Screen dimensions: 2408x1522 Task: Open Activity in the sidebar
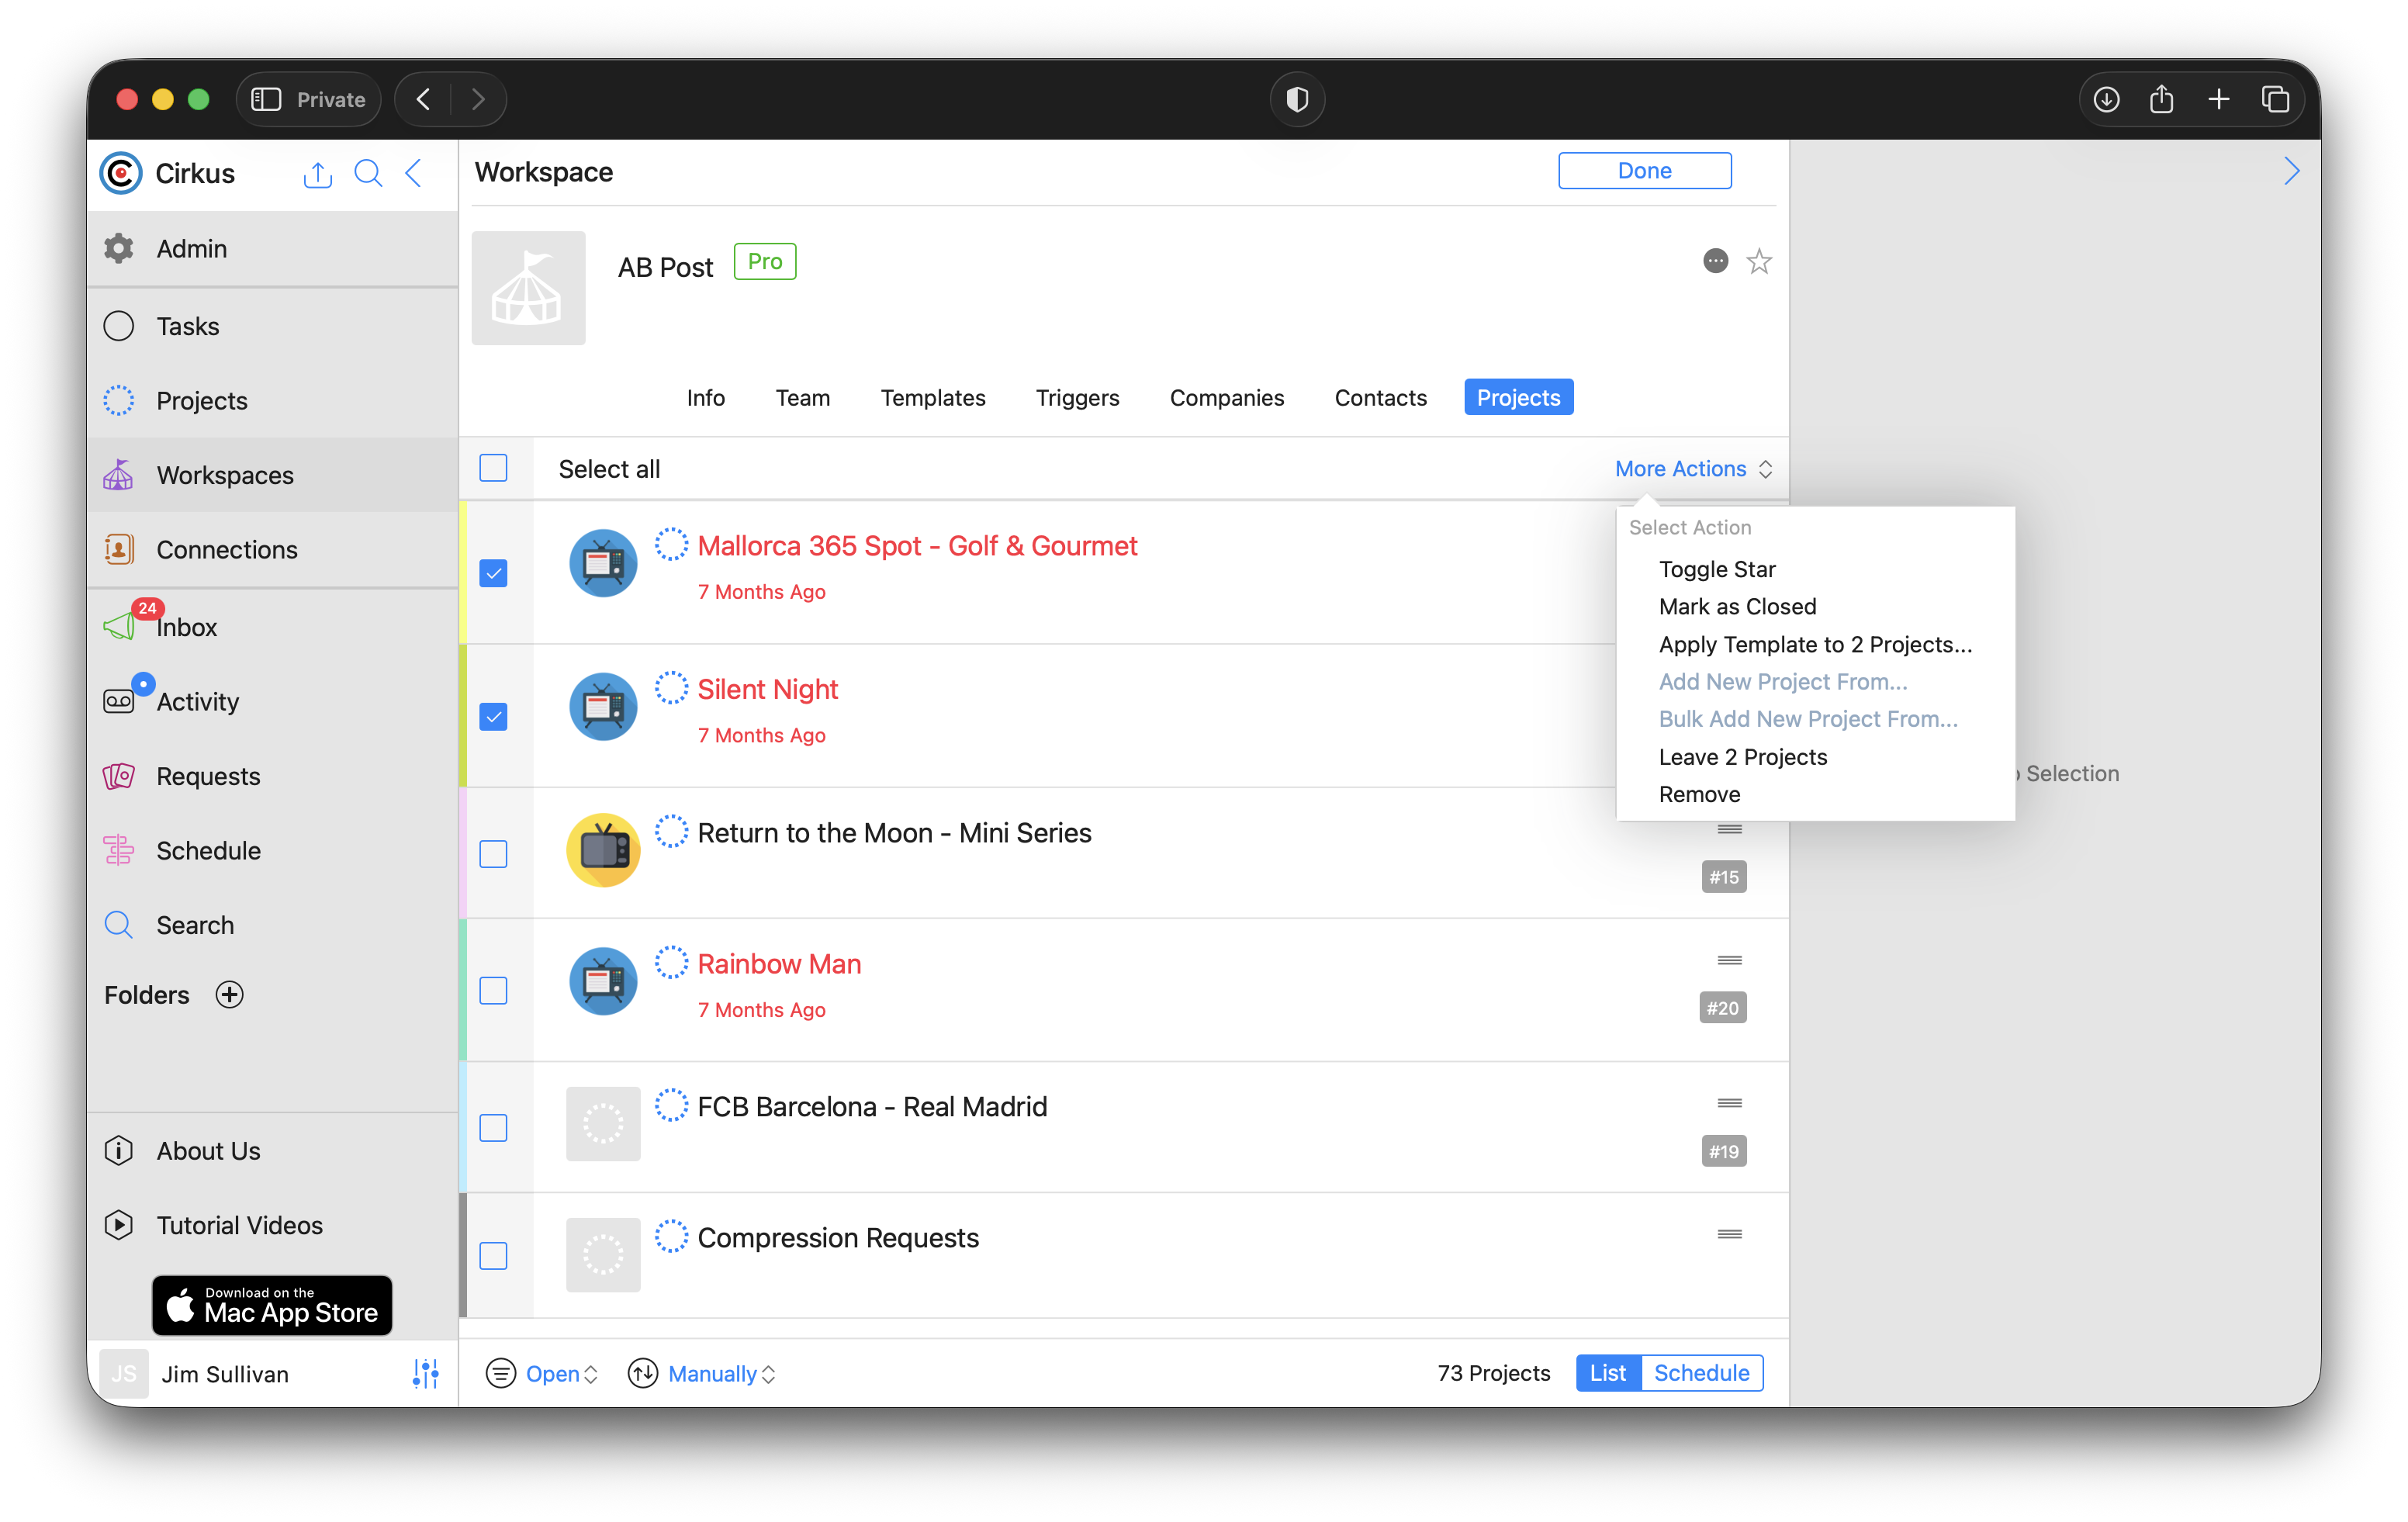(x=197, y=701)
